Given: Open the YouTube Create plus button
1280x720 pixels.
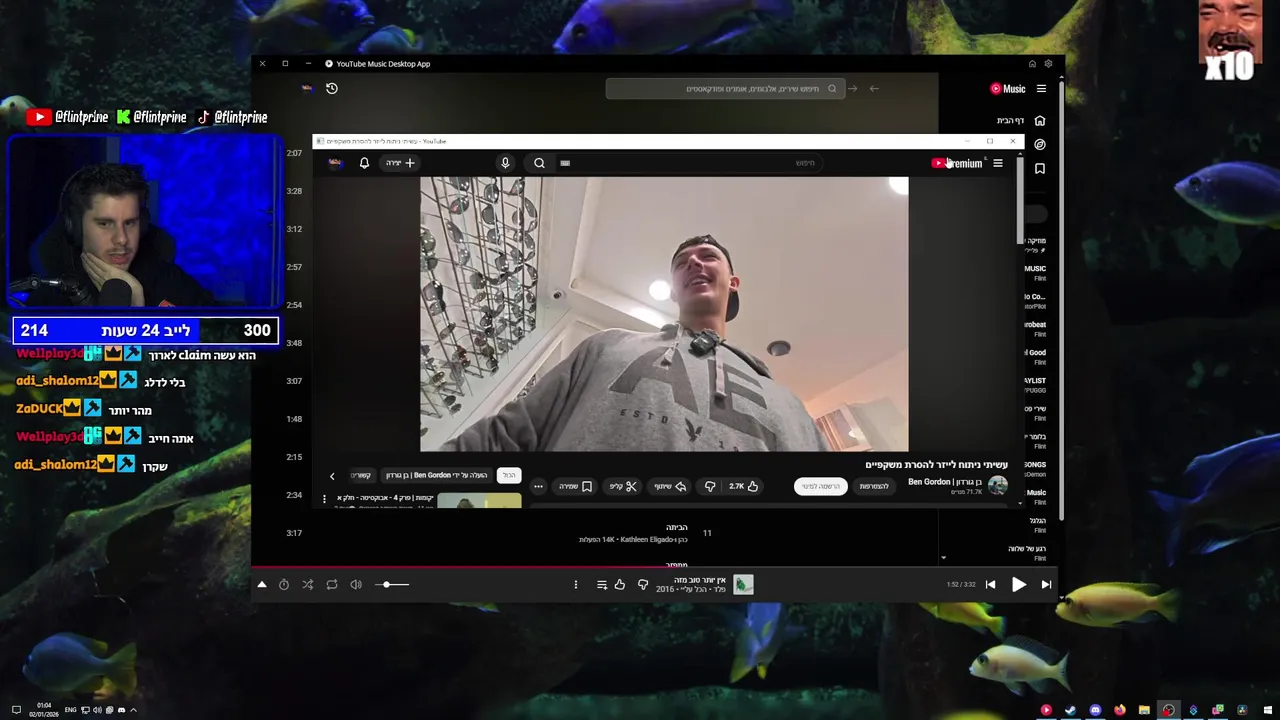Looking at the screenshot, I should click(400, 163).
